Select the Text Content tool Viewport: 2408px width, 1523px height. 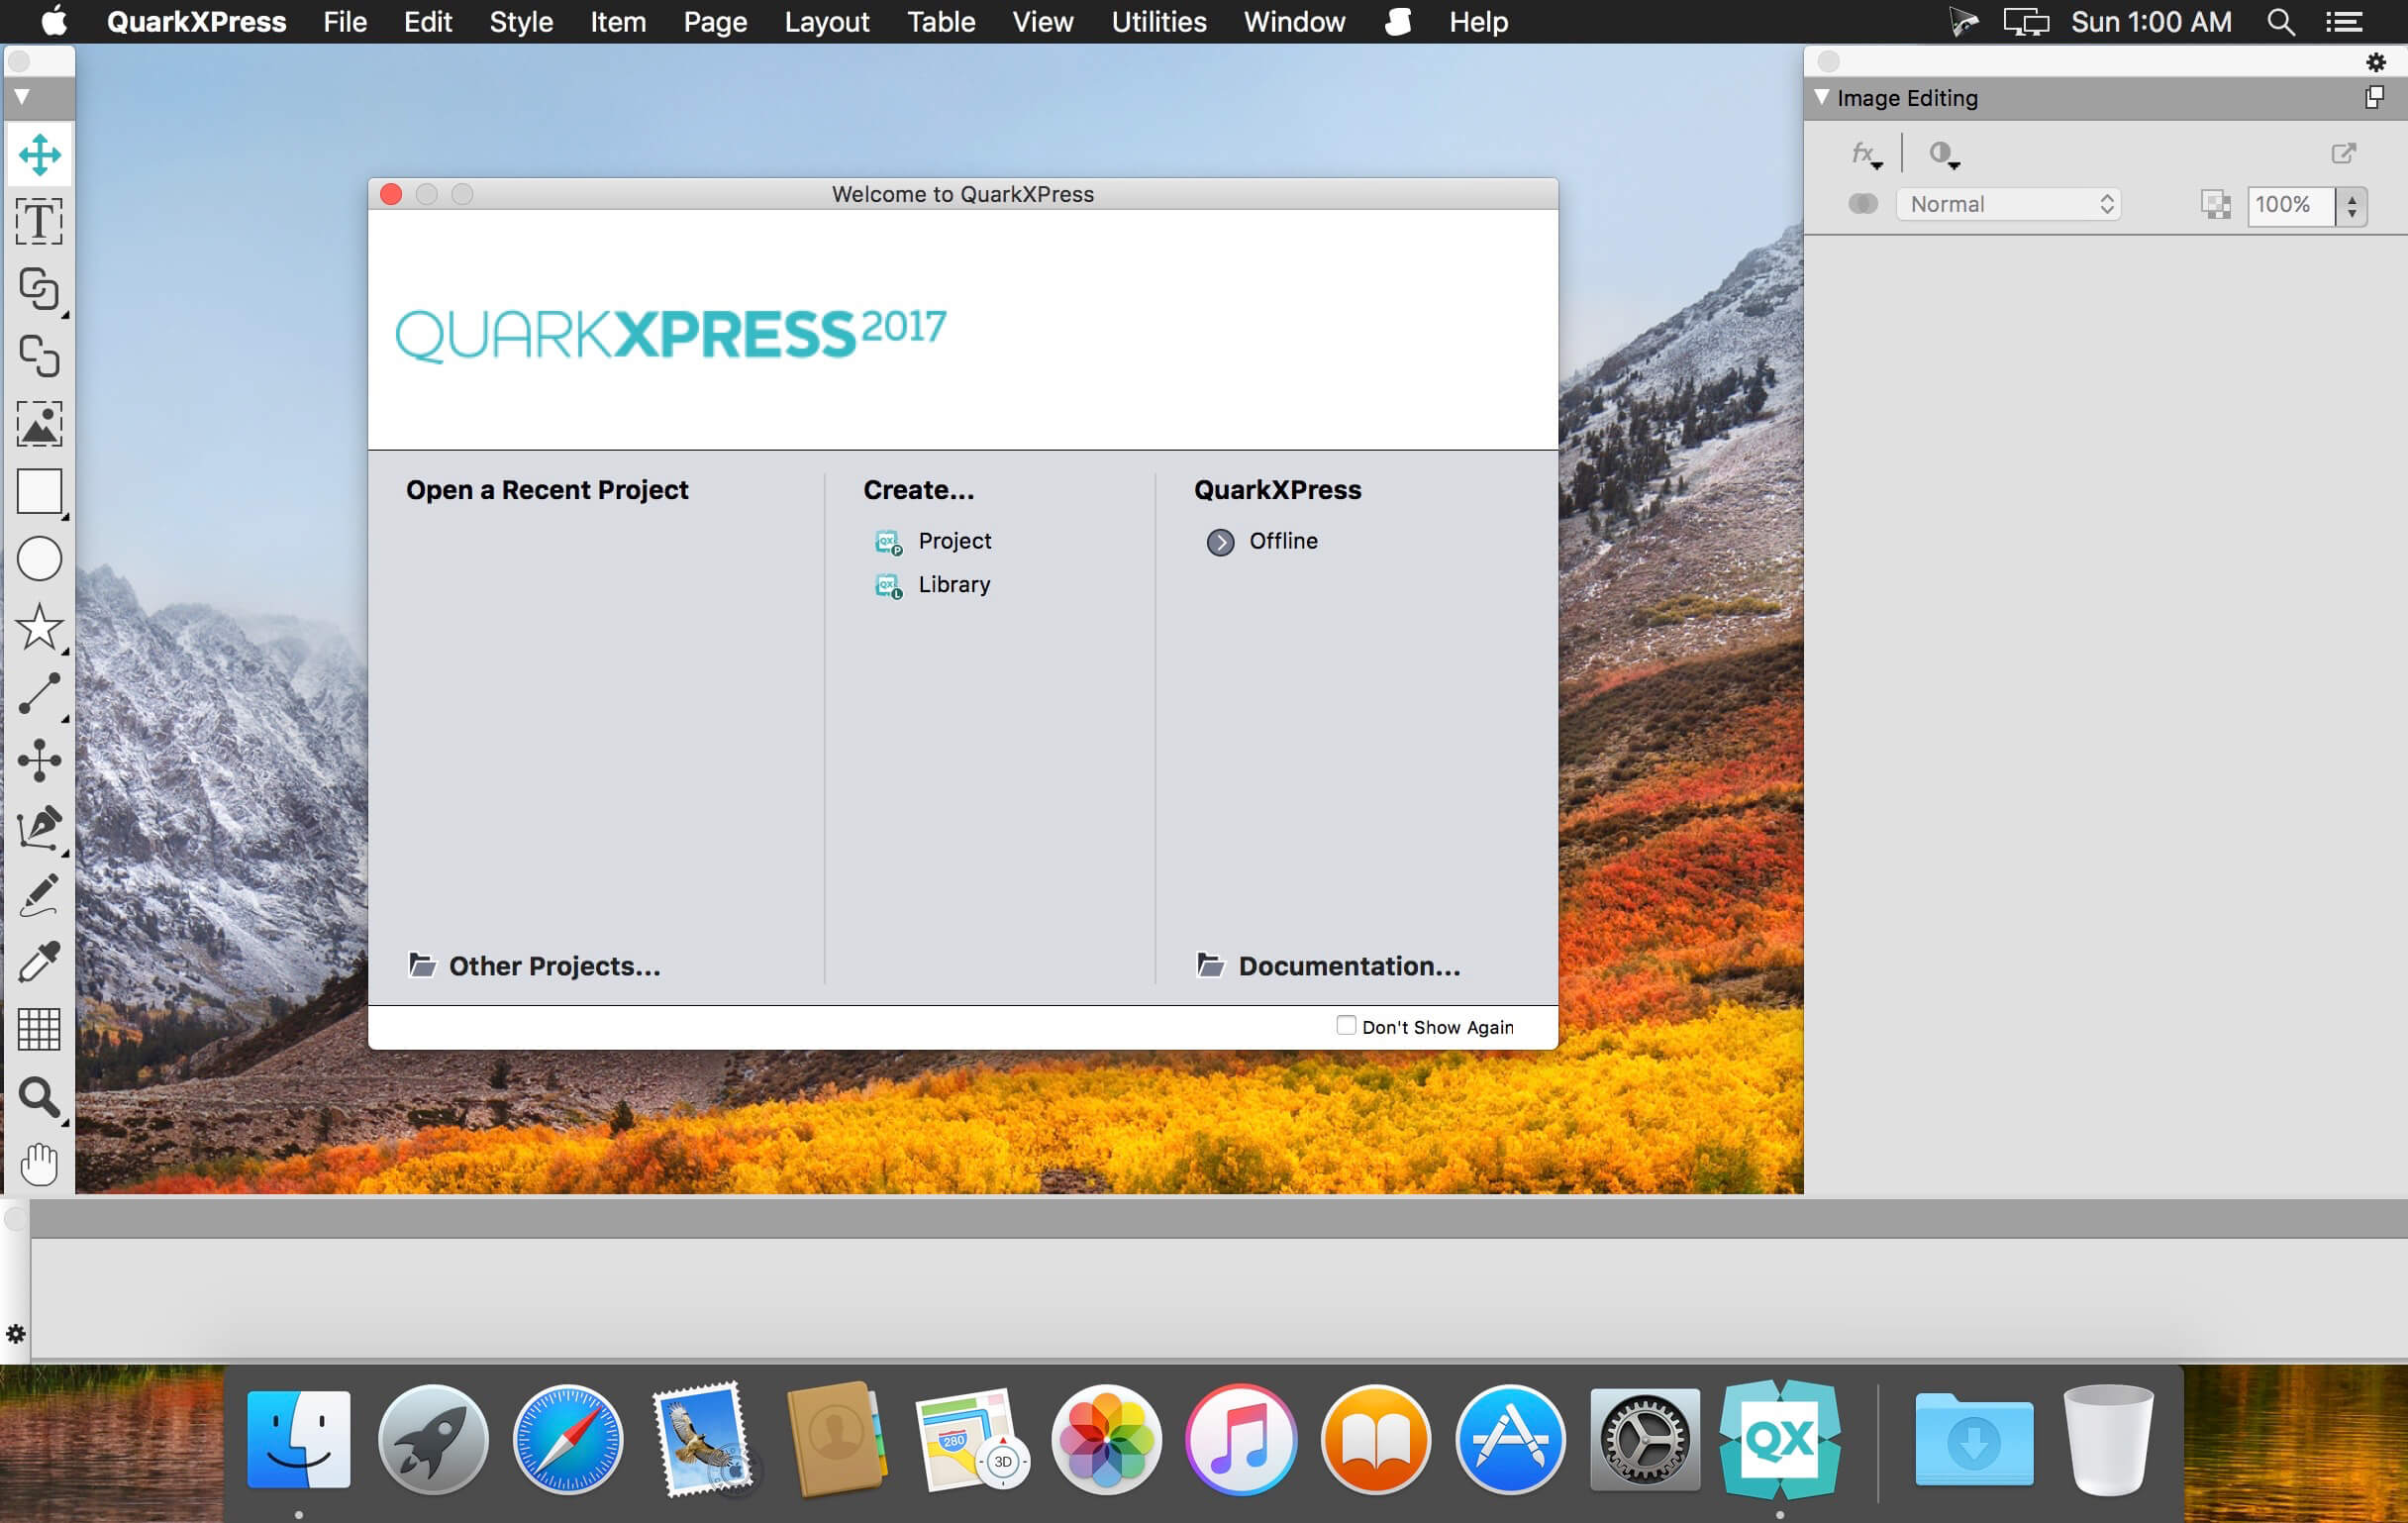[39, 221]
